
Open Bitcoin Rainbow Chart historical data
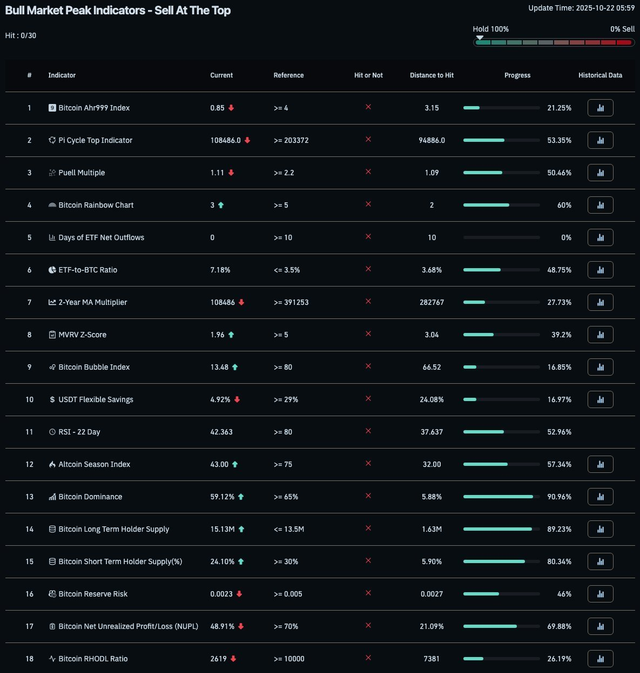(600, 205)
